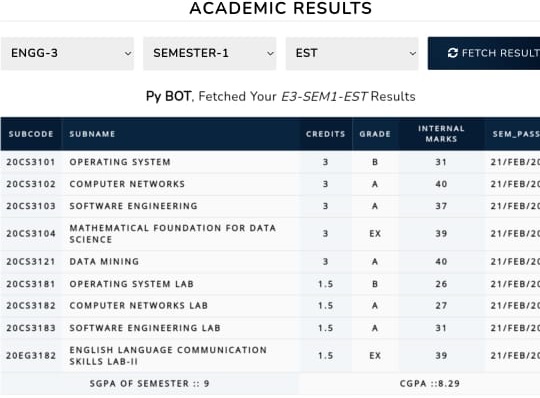Click the EX grade of 20EG3182
This screenshot has width=540, height=398.
click(x=375, y=356)
